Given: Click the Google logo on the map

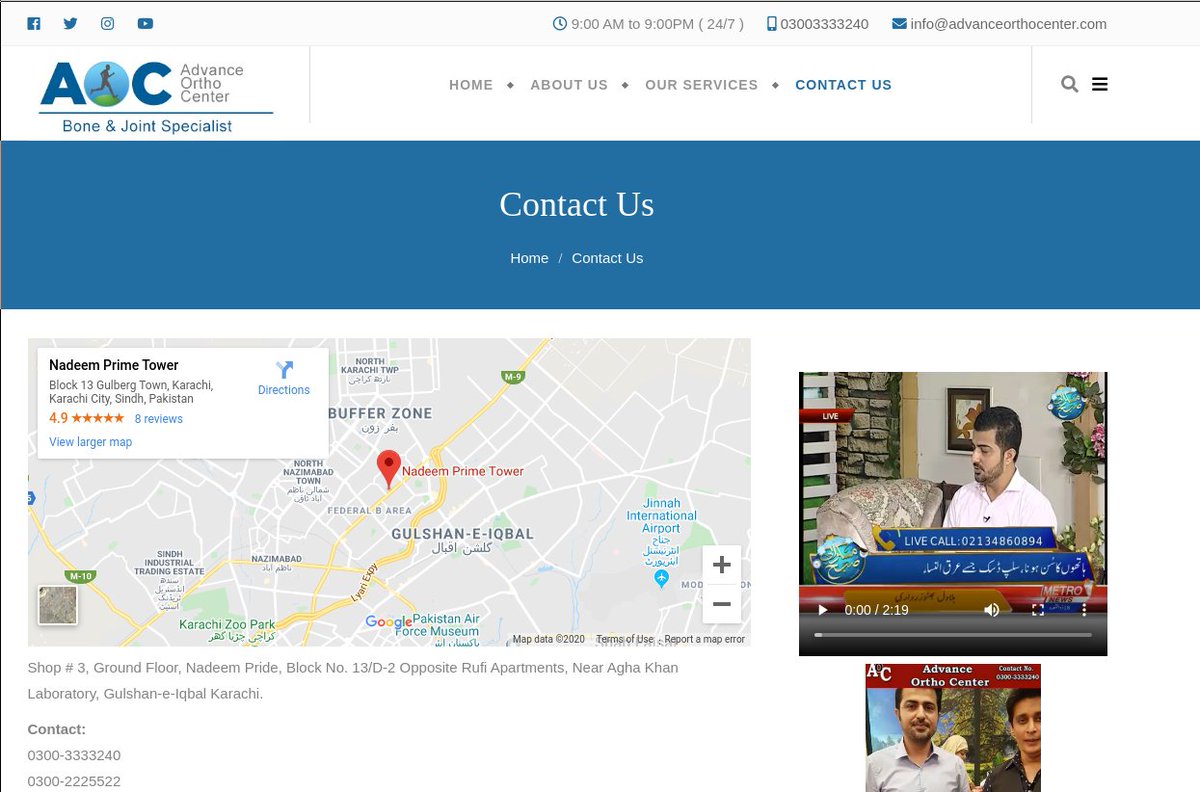Looking at the screenshot, I should (389, 622).
